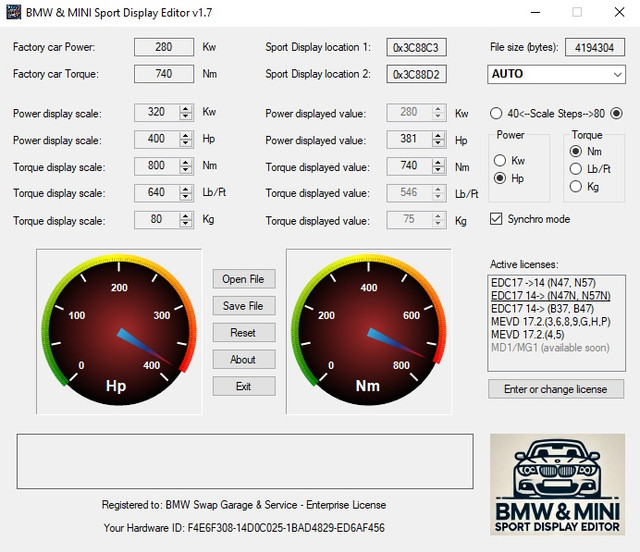The height and width of the screenshot is (552, 640).
Task: Decrease Power displayed value Hp with down arrow
Action: tap(438, 143)
